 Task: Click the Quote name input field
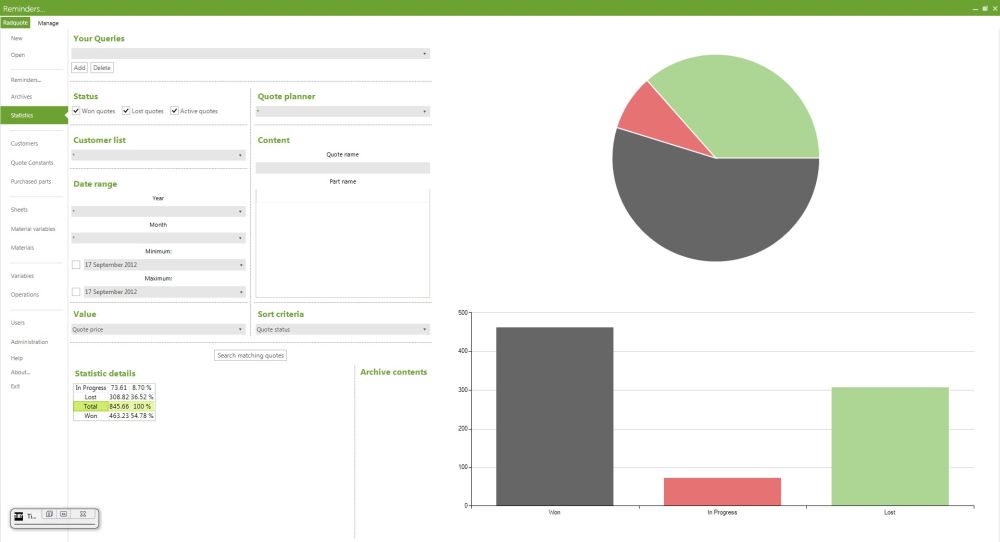(343, 168)
